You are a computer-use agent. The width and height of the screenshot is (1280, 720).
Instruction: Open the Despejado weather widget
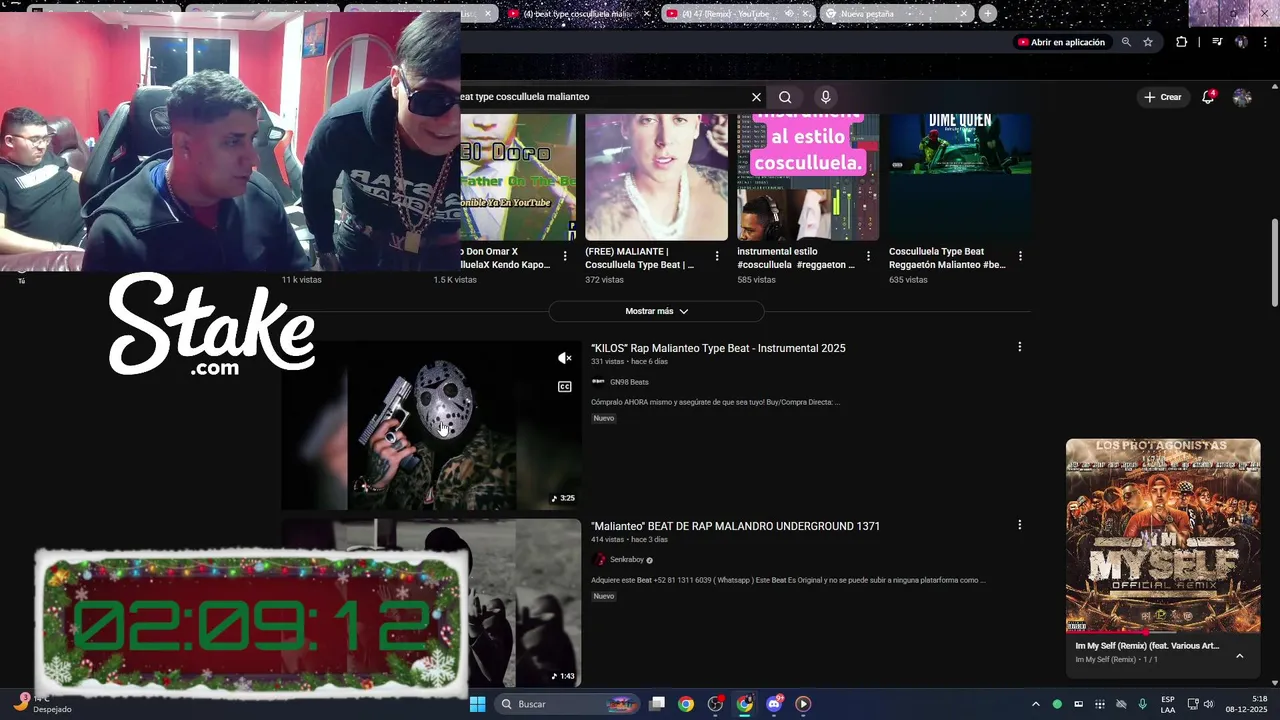click(42, 704)
